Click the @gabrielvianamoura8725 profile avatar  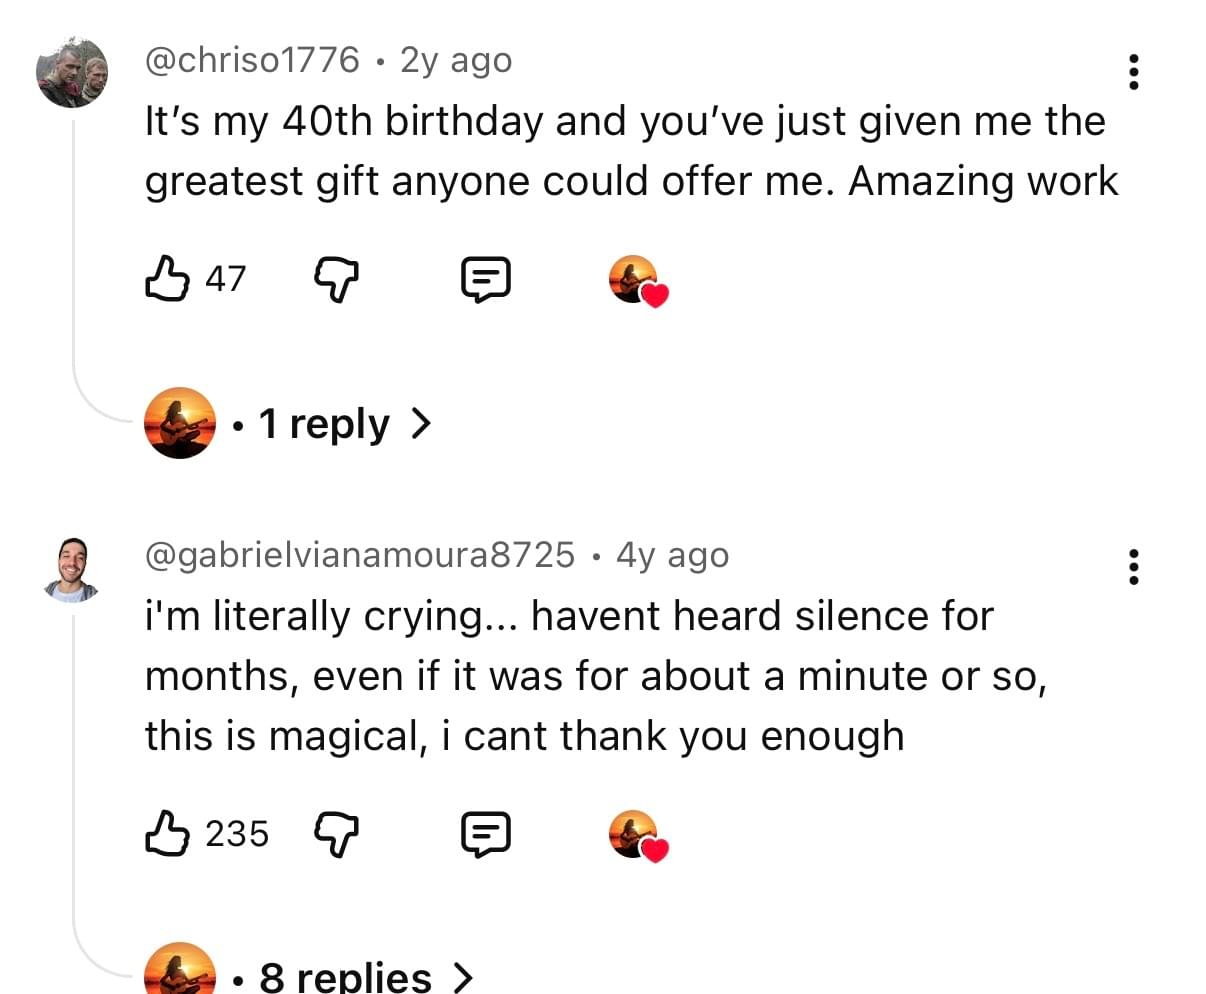tap(72, 571)
